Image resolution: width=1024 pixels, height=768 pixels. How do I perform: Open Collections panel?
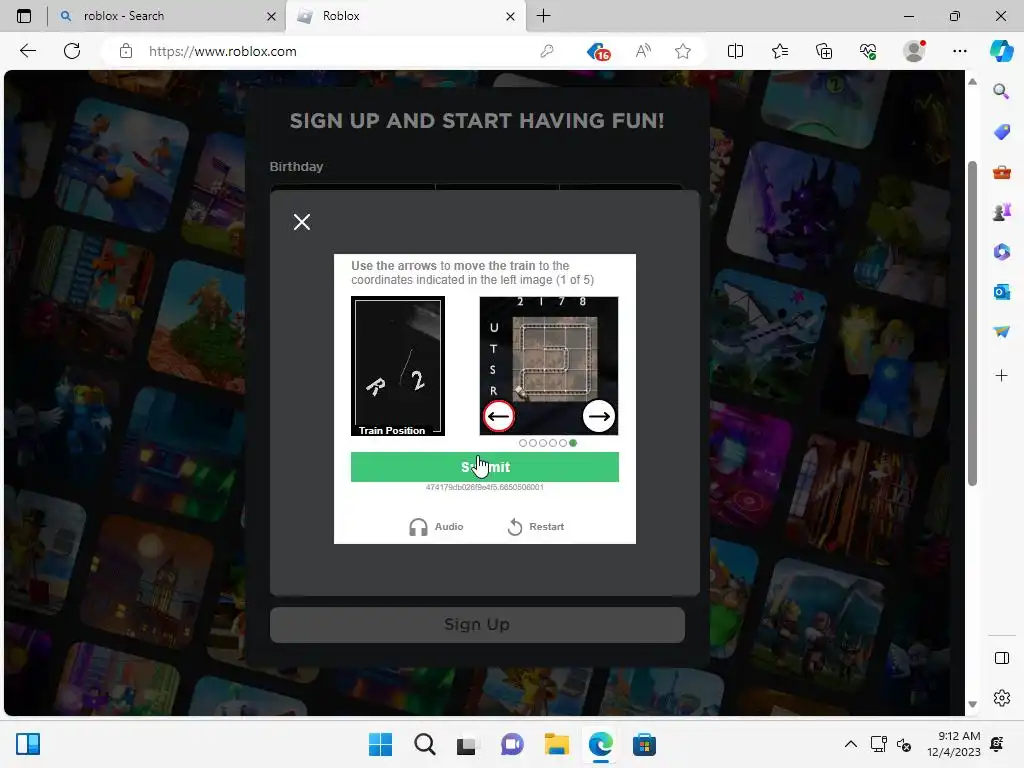[824, 51]
